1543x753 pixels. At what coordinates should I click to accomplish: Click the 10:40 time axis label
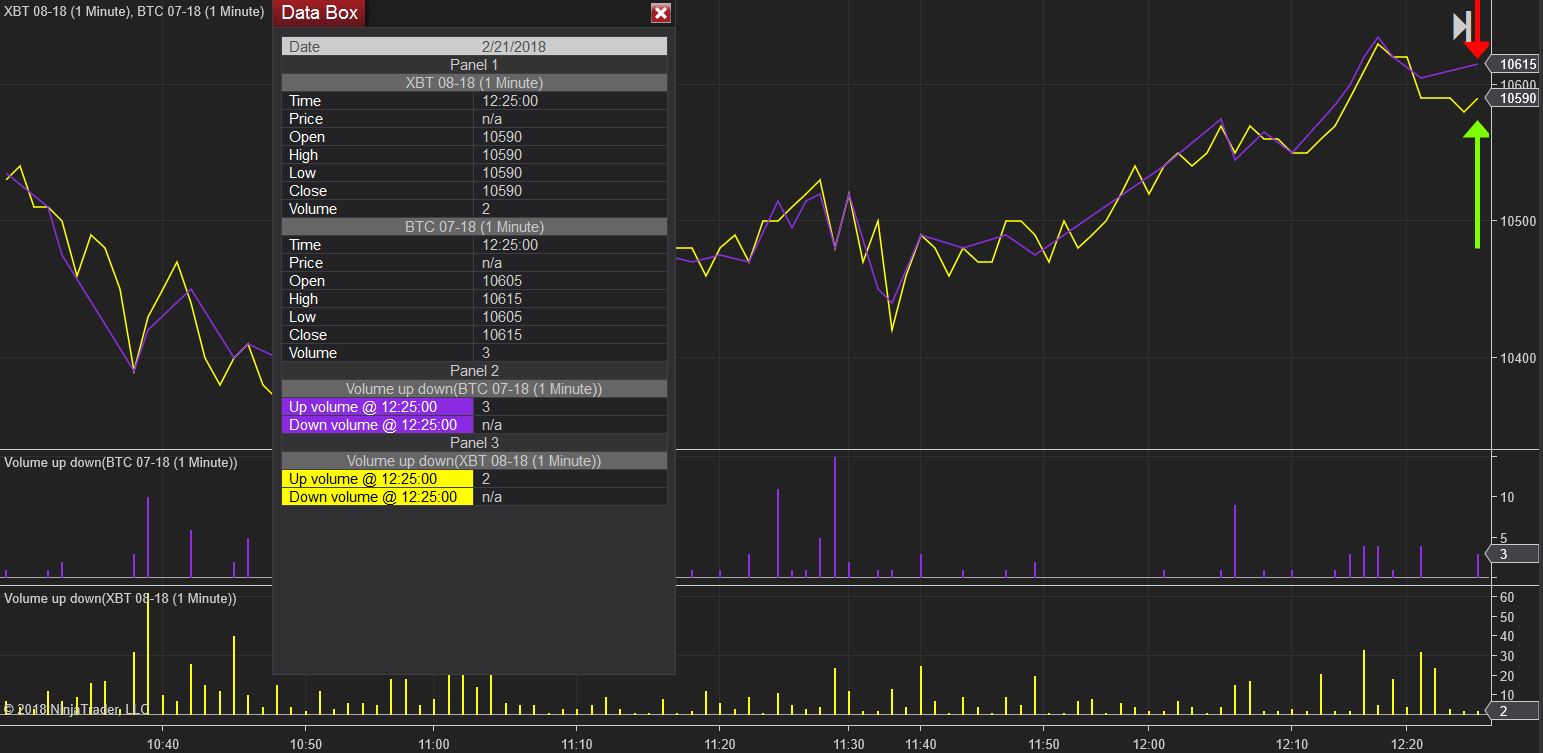(162, 744)
